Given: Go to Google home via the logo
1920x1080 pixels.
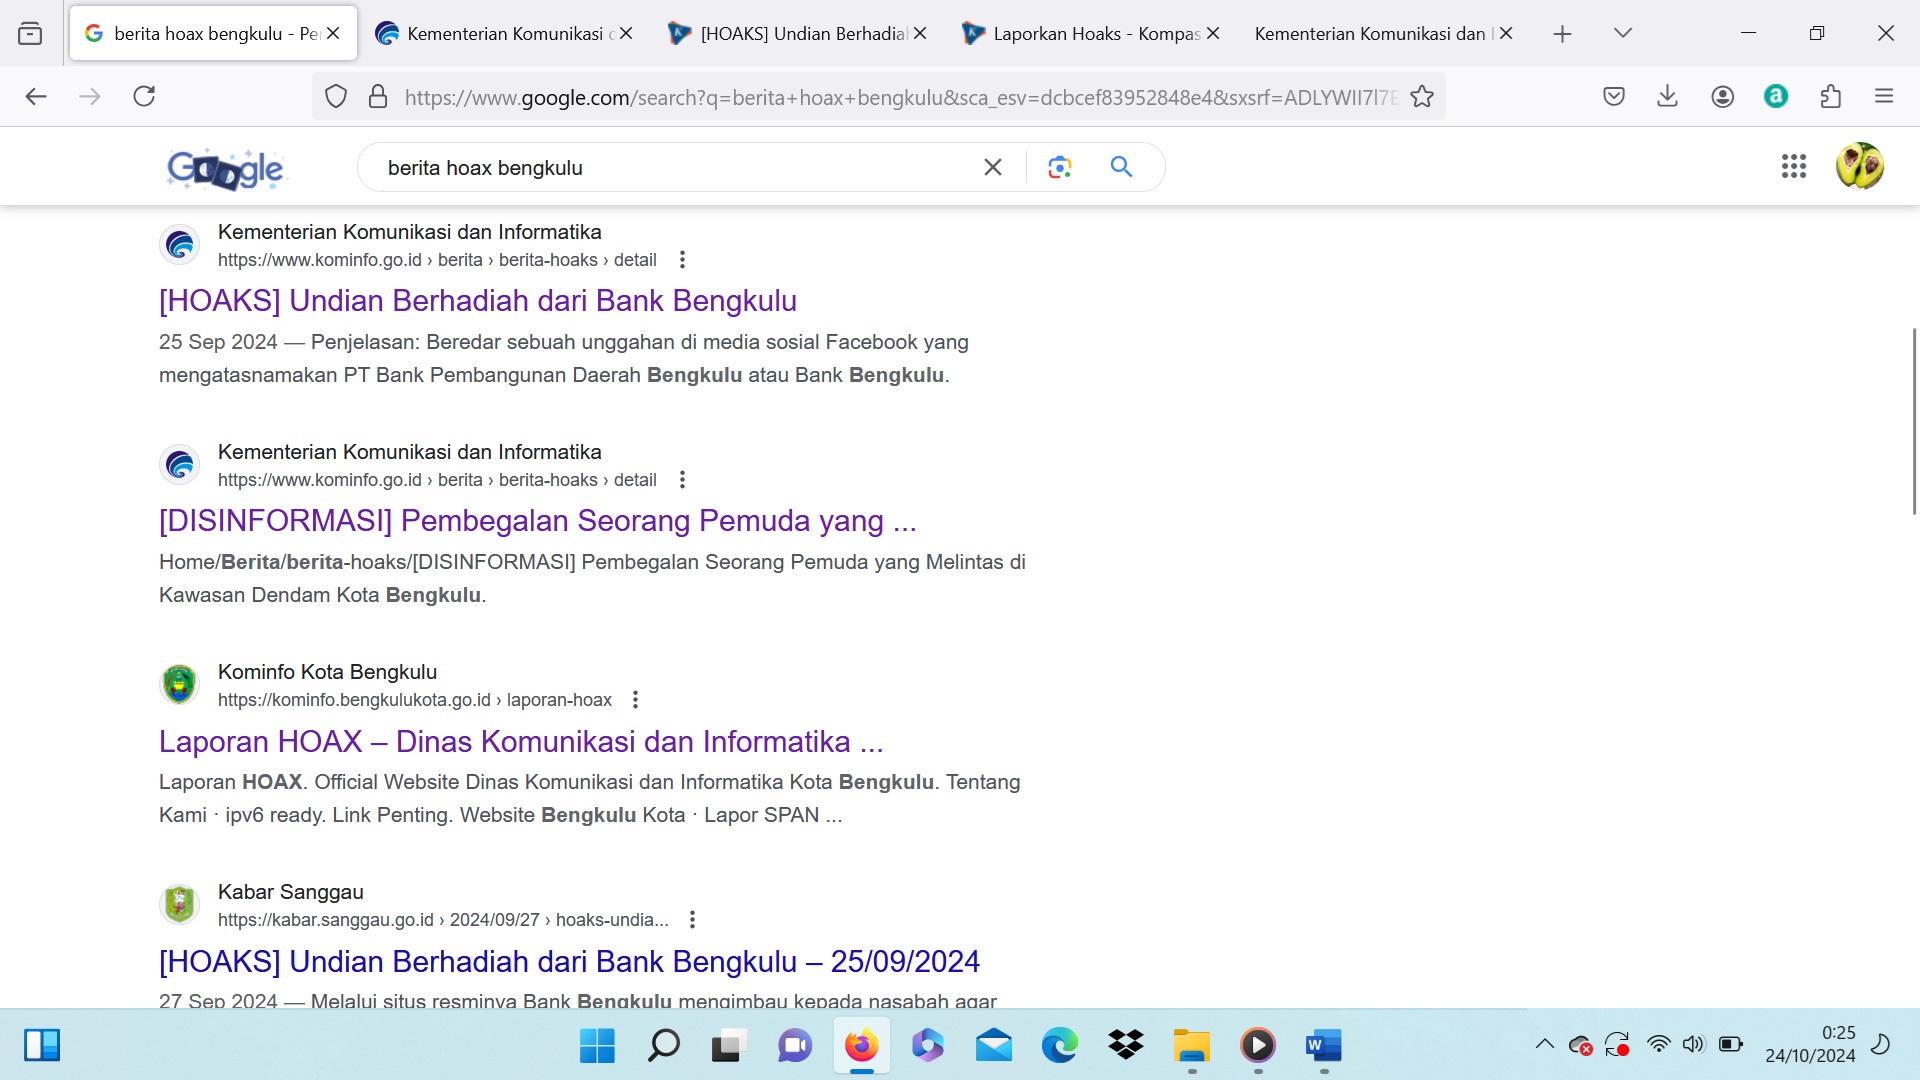Looking at the screenshot, I should tap(226, 169).
